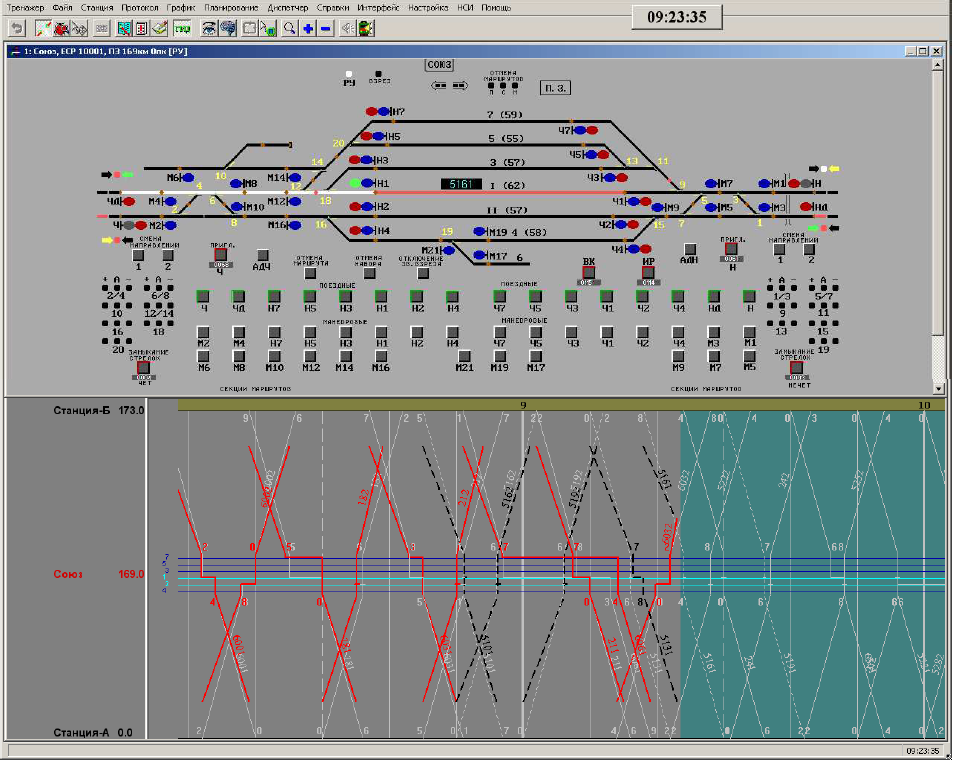The image size is (953, 760).
Task: Open the График menu
Action: tap(181, 7)
